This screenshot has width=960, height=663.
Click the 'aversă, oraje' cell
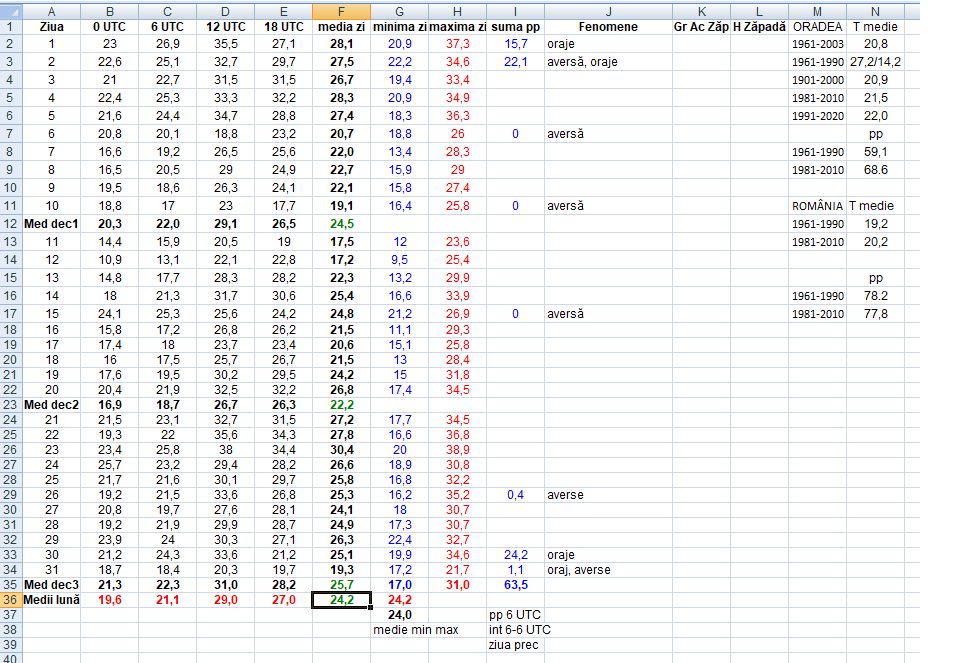coord(608,62)
